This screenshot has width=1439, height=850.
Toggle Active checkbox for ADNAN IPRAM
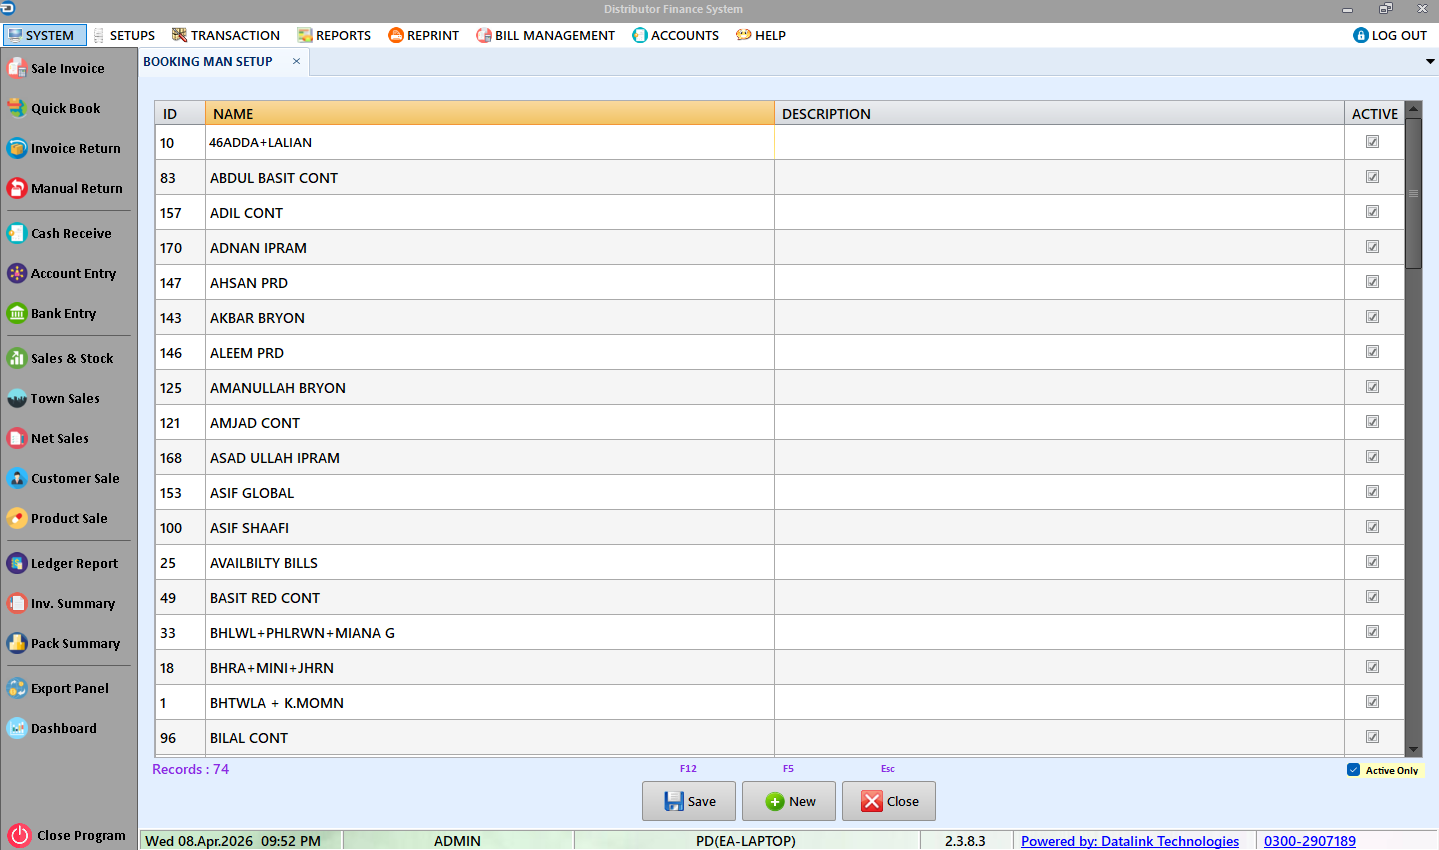point(1372,247)
